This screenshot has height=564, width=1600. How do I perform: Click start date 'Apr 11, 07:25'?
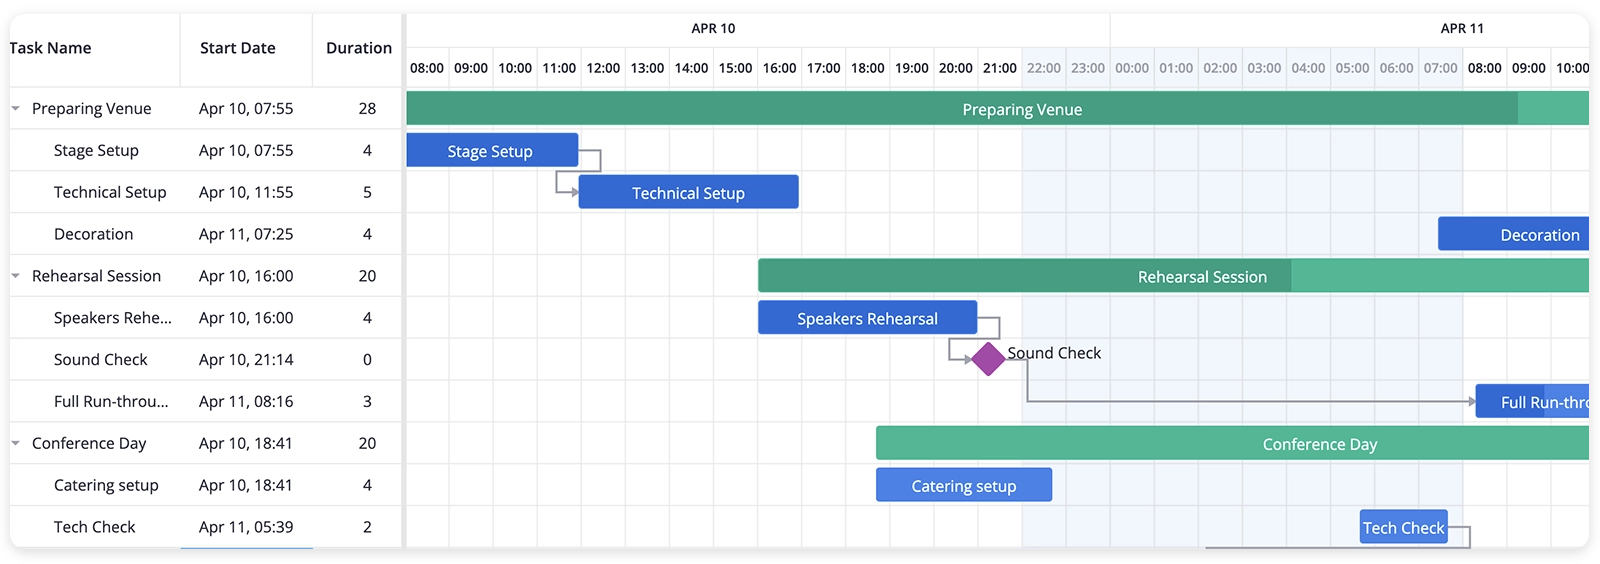(x=246, y=234)
